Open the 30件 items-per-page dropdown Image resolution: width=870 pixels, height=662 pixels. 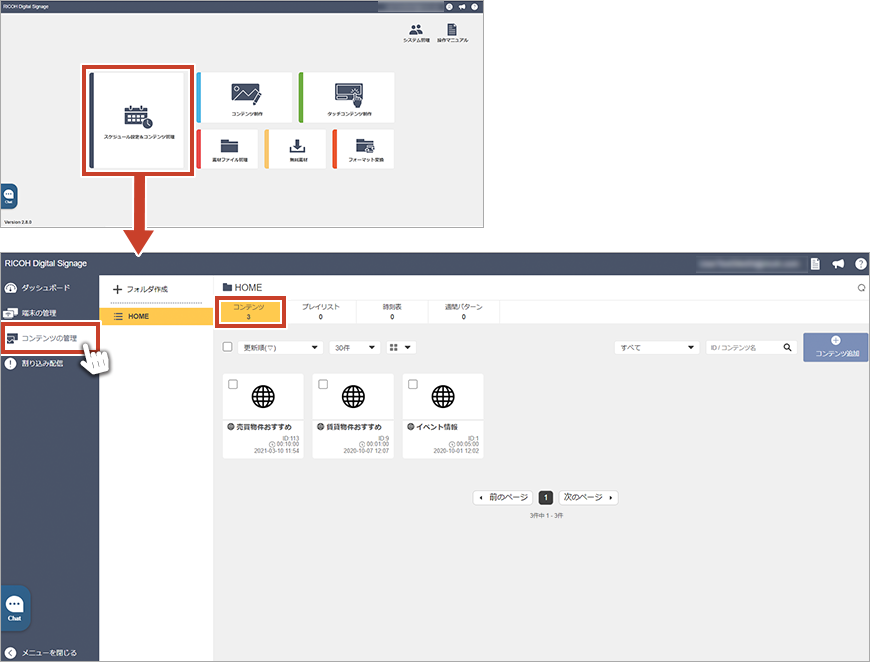pyautogui.click(x=354, y=347)
